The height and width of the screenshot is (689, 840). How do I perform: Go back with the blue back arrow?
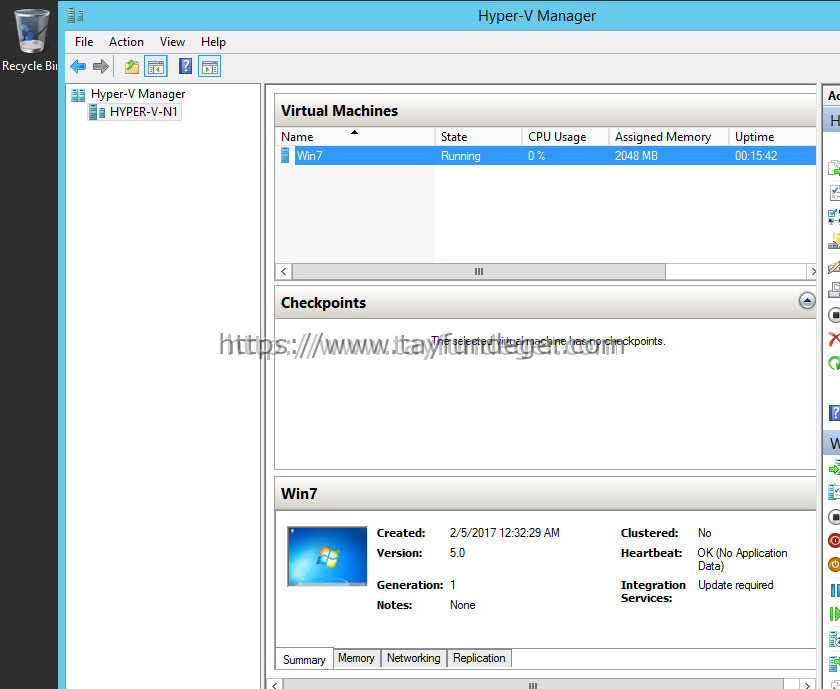[x=78, y=66]
